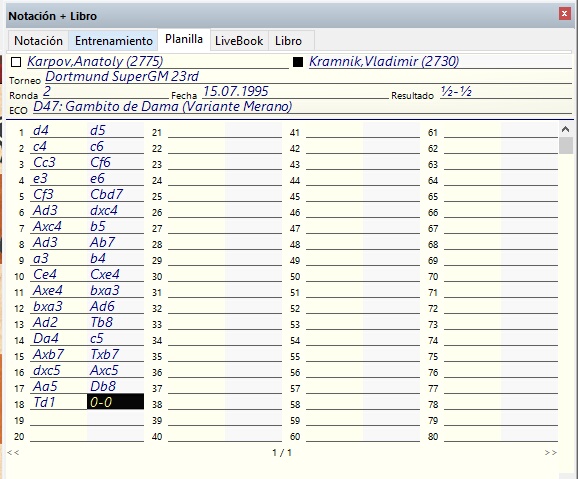The height and width of the screenshot is (479, 578).
Task: Select black's move 6 dxc4
Action: click(104, 211)
